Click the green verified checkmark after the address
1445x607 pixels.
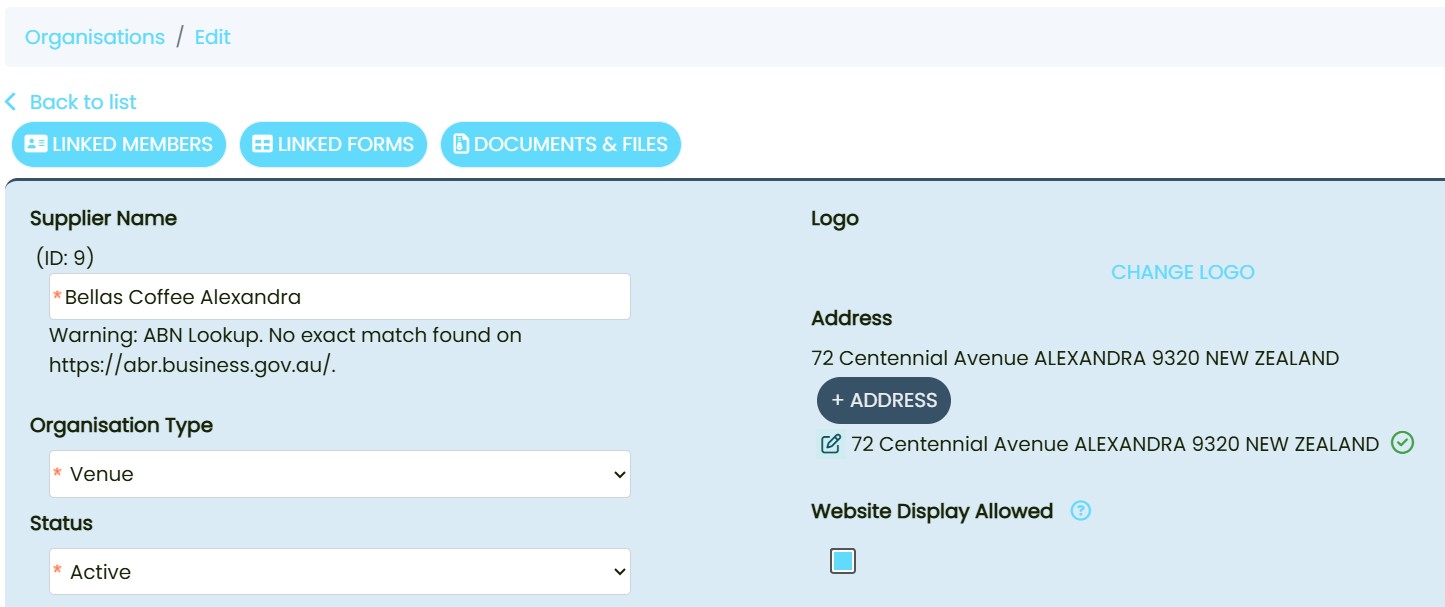[1402, 443]
